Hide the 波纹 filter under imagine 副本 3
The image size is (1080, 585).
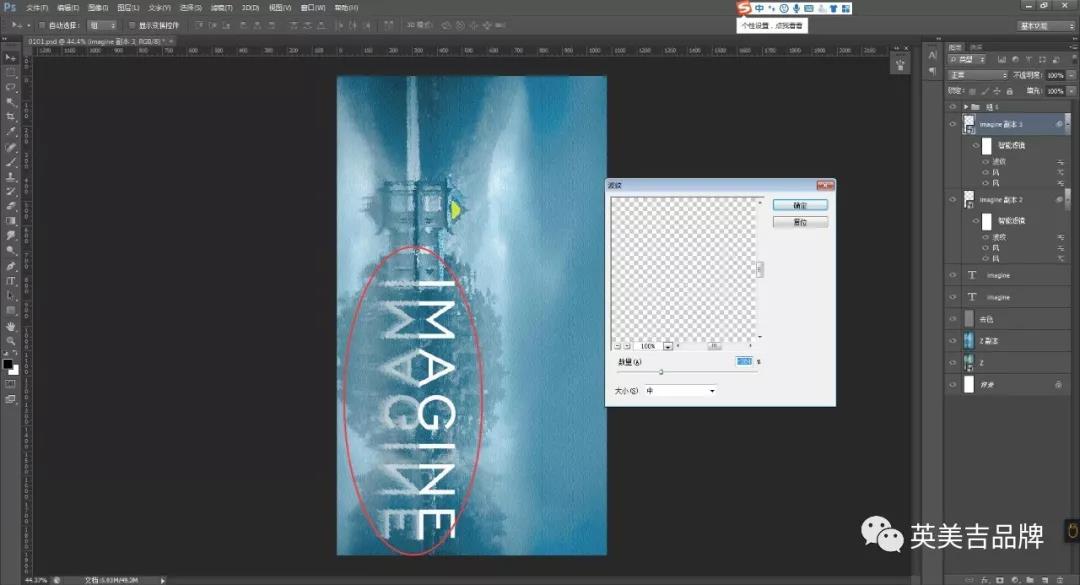(986, 161)
